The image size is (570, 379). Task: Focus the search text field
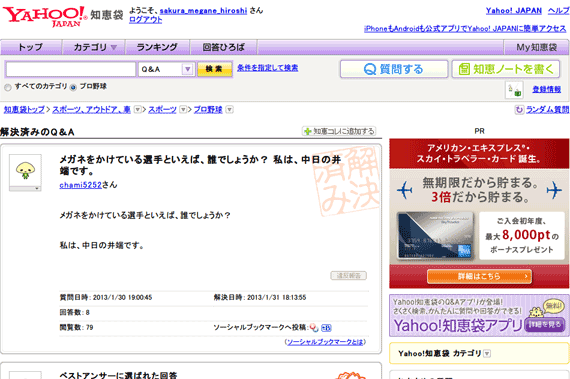click(71, 69)
